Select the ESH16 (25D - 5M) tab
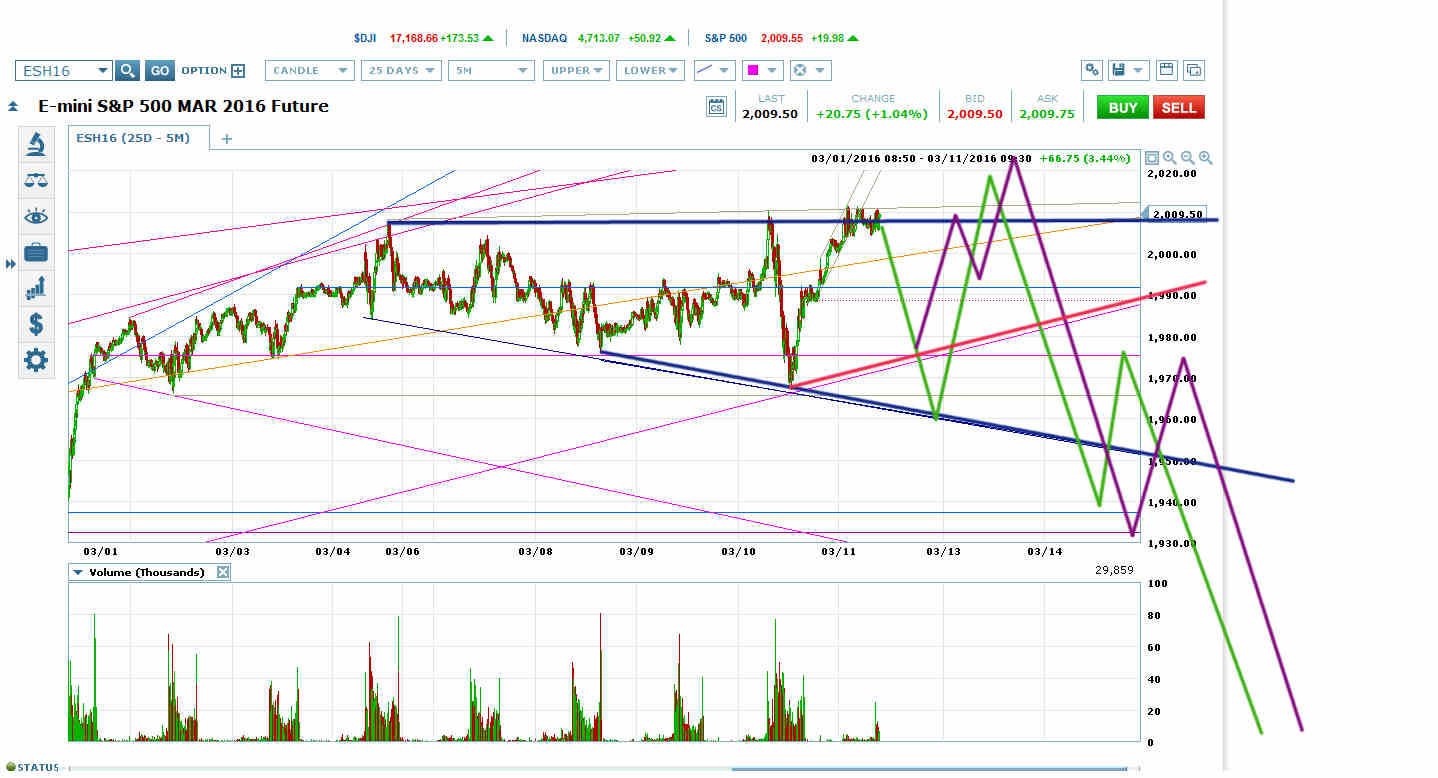The image size is (1438, 778). coord(138,138)
